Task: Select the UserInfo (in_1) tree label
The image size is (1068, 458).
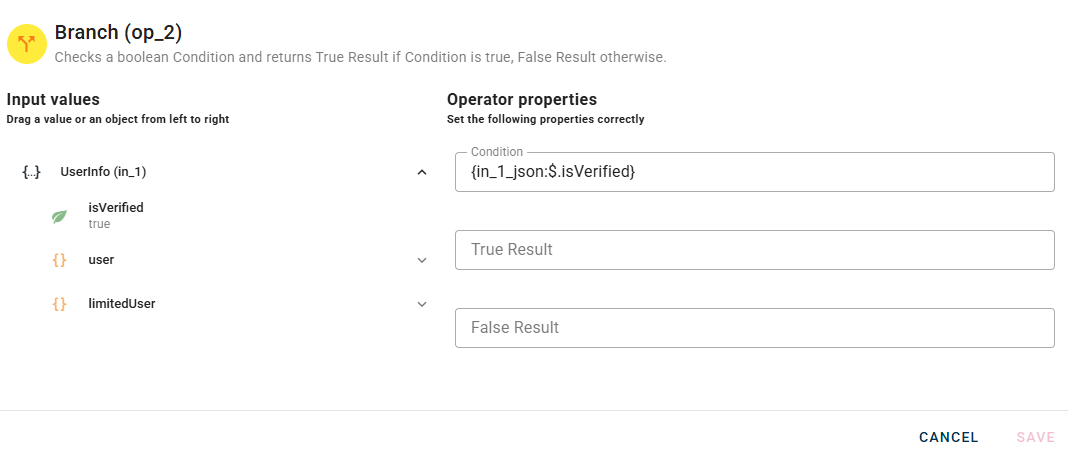Action: pyautogui.click(x=103, y=172)
